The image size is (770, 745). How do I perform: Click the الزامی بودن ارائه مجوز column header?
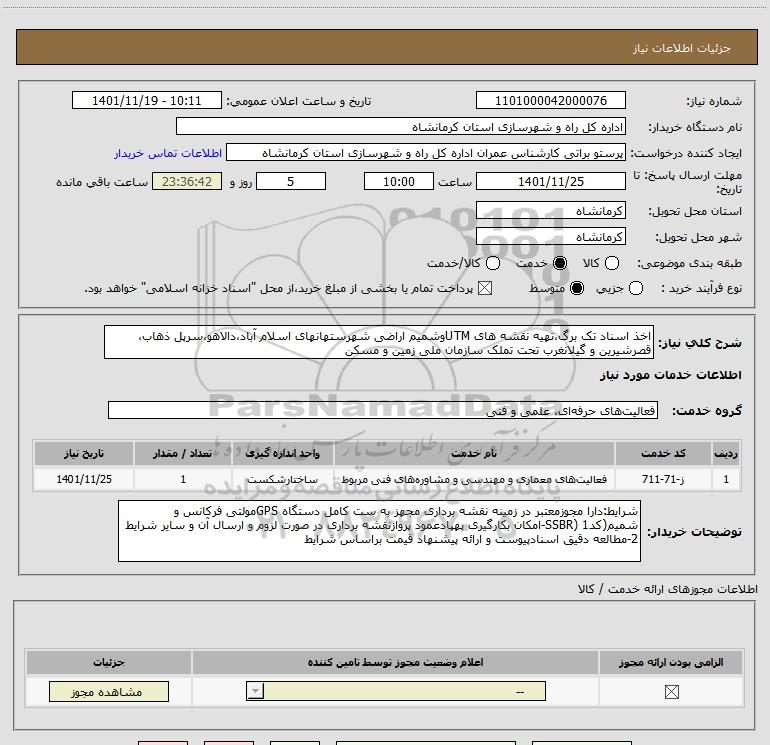(671, 662)
